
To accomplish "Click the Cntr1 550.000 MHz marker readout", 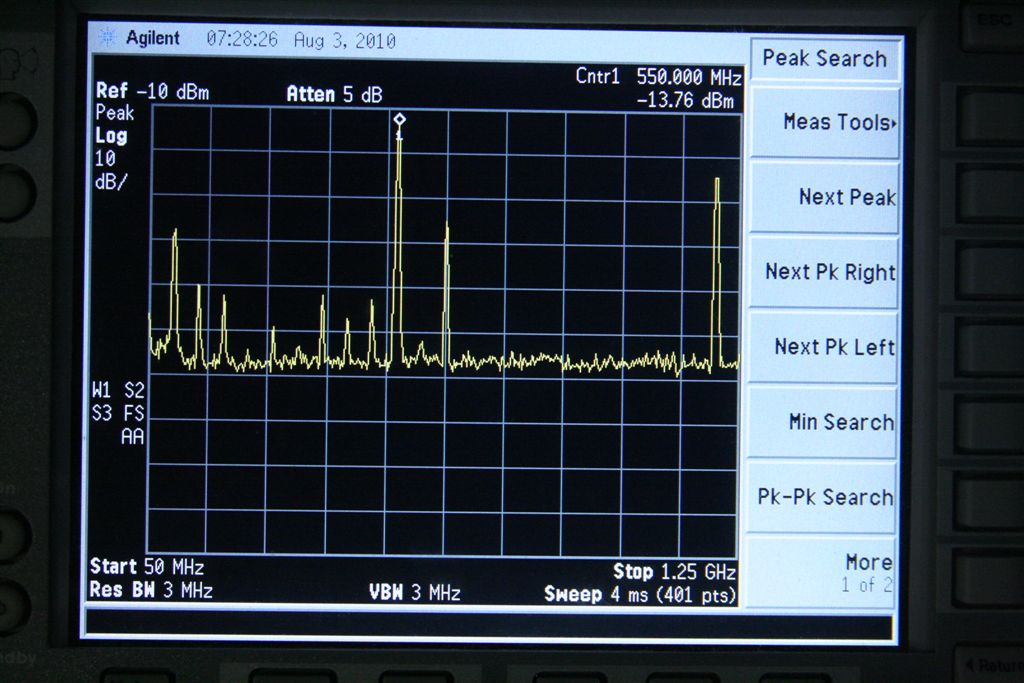I will point(658,77).
